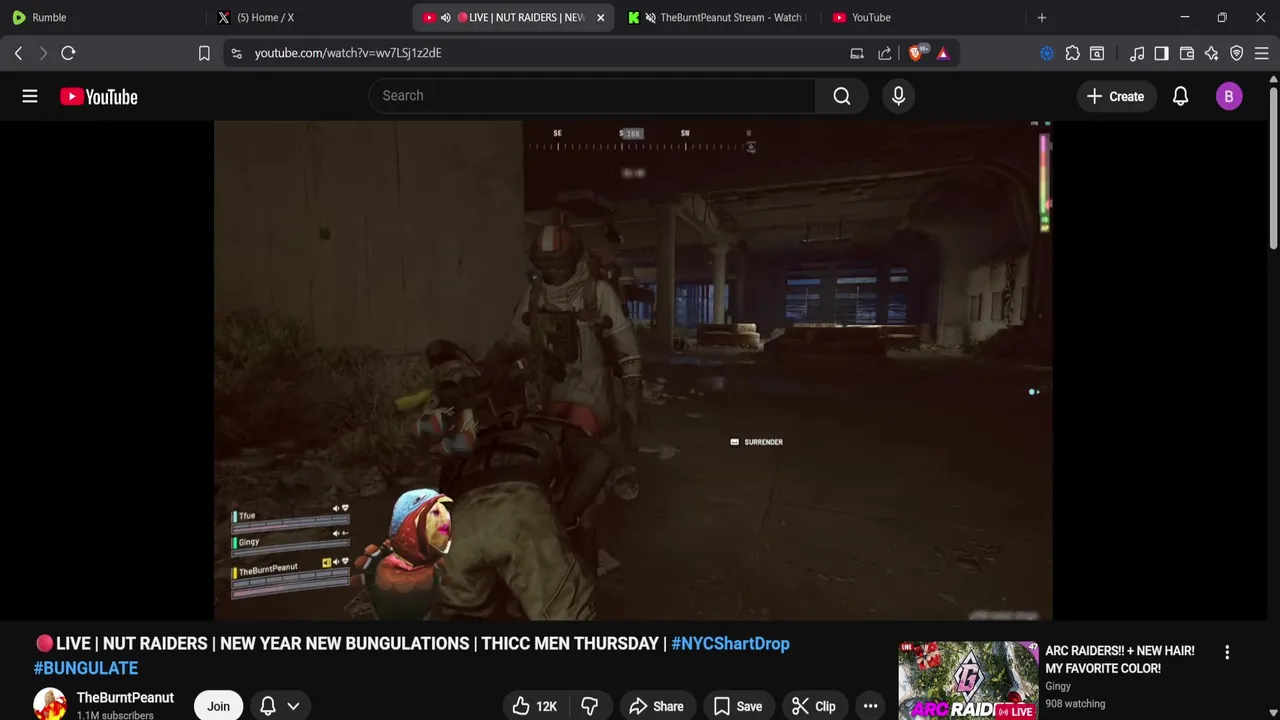1280x720 pixels.
Task: Open a new browser tab
Action: pyautogui.click(x=1042, y=17)
